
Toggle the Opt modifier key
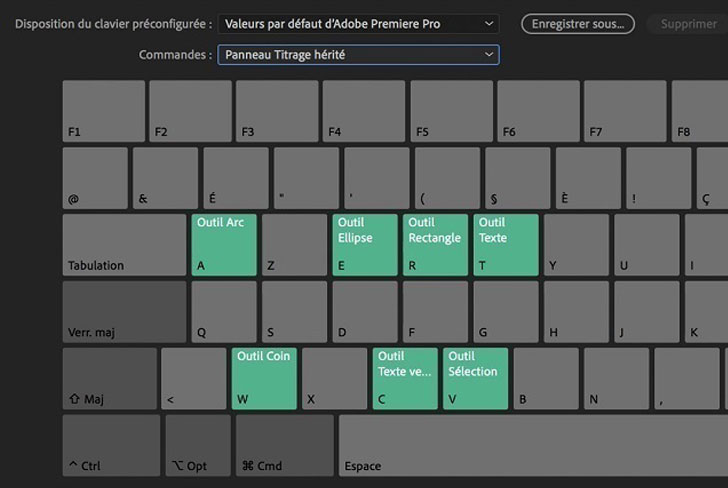[x=198, y=445]
